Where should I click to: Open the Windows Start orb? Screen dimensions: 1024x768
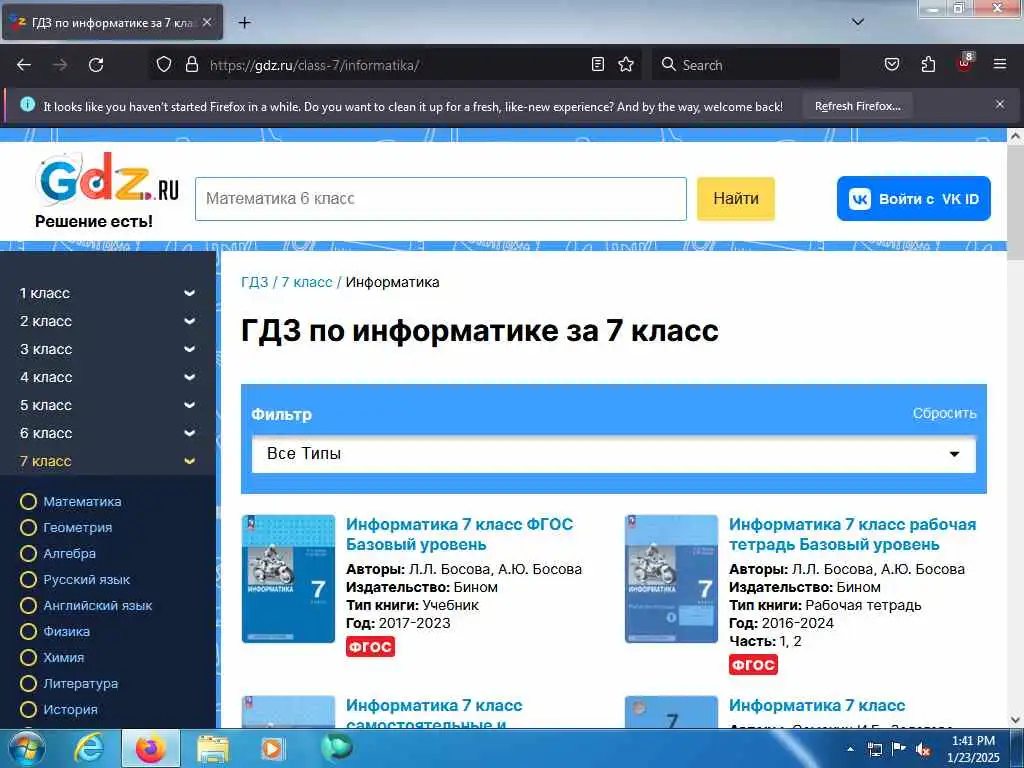click(26, 748)
